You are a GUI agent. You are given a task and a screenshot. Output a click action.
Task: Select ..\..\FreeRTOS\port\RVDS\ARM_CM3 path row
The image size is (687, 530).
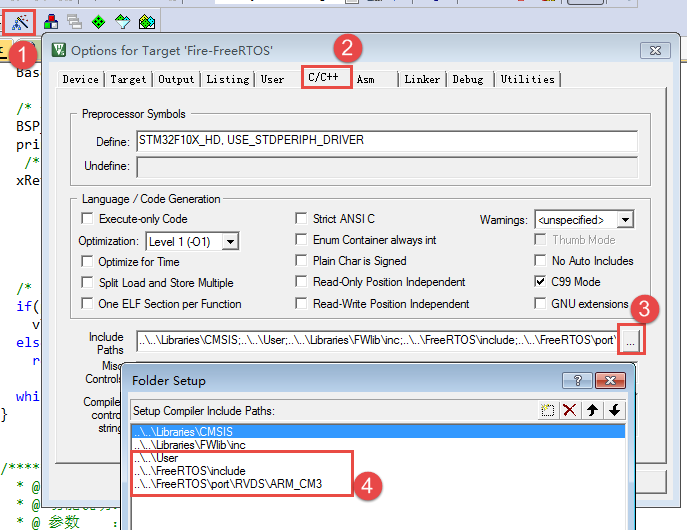(x=378, y=484)
